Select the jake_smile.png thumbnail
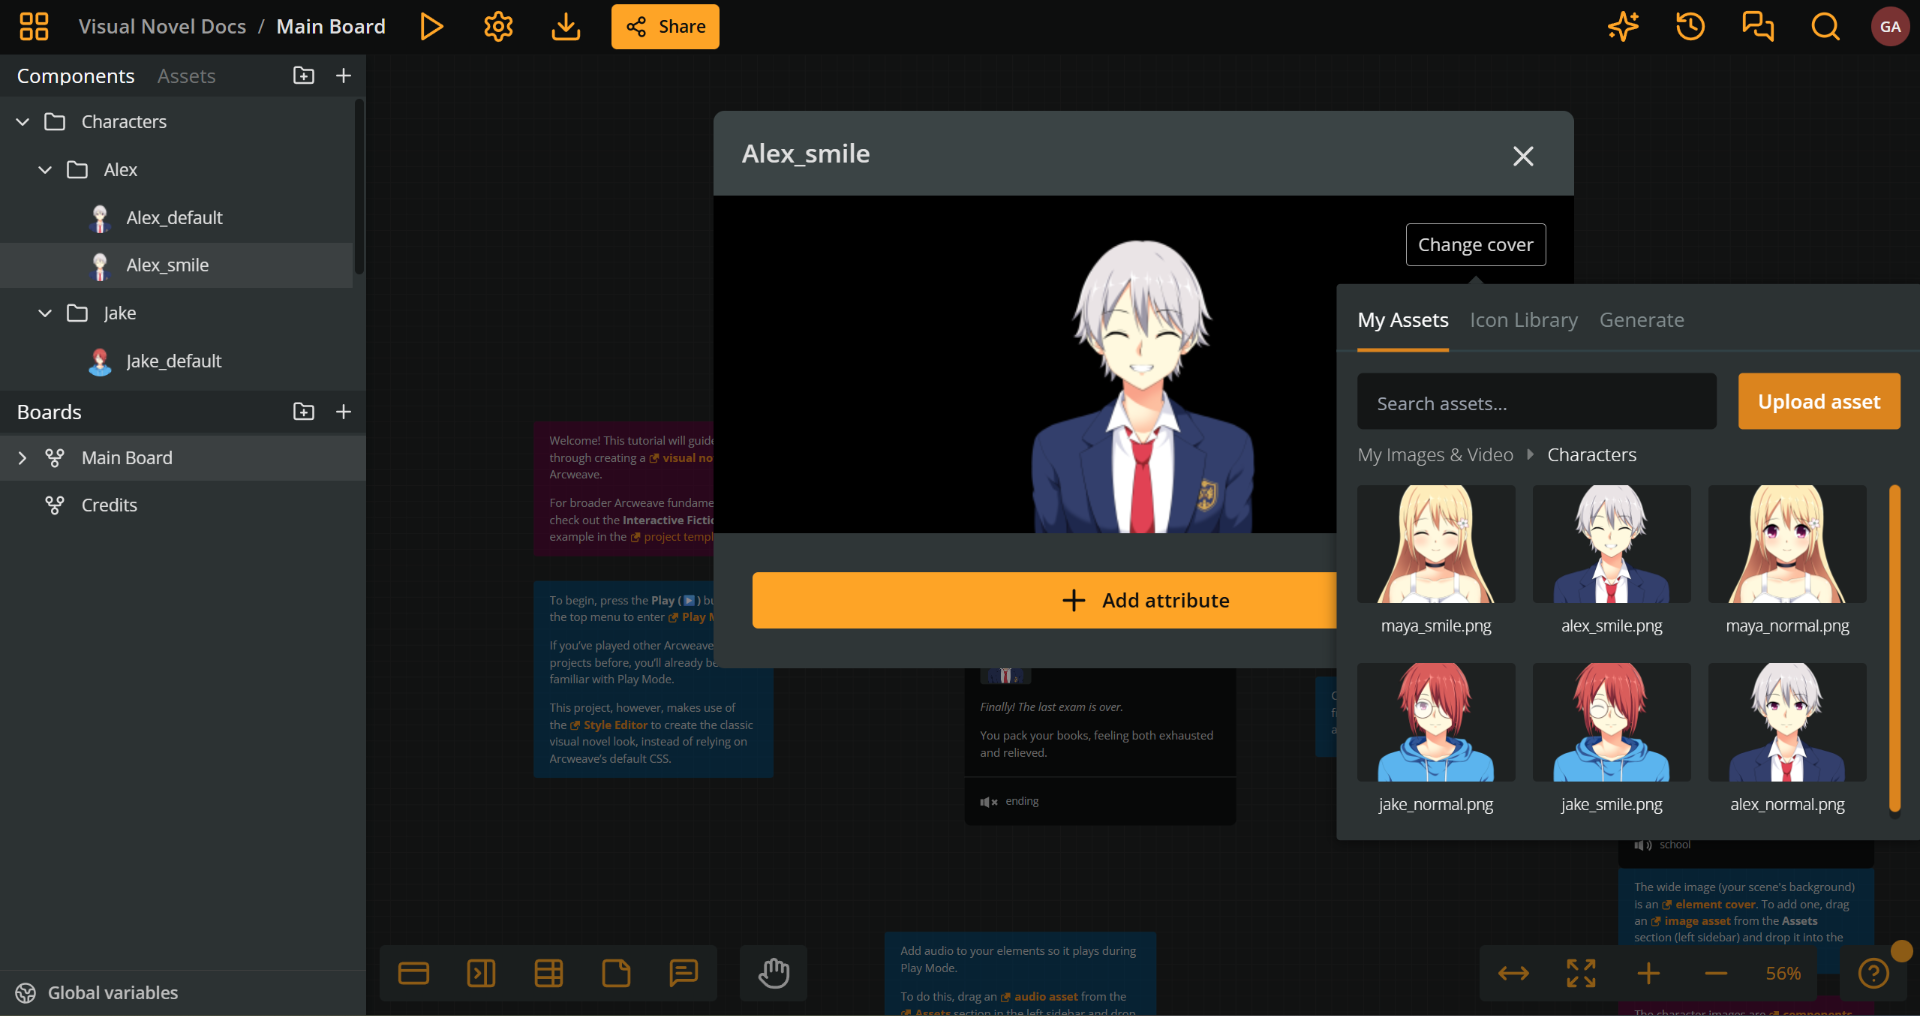 (x=1611, y=723)
